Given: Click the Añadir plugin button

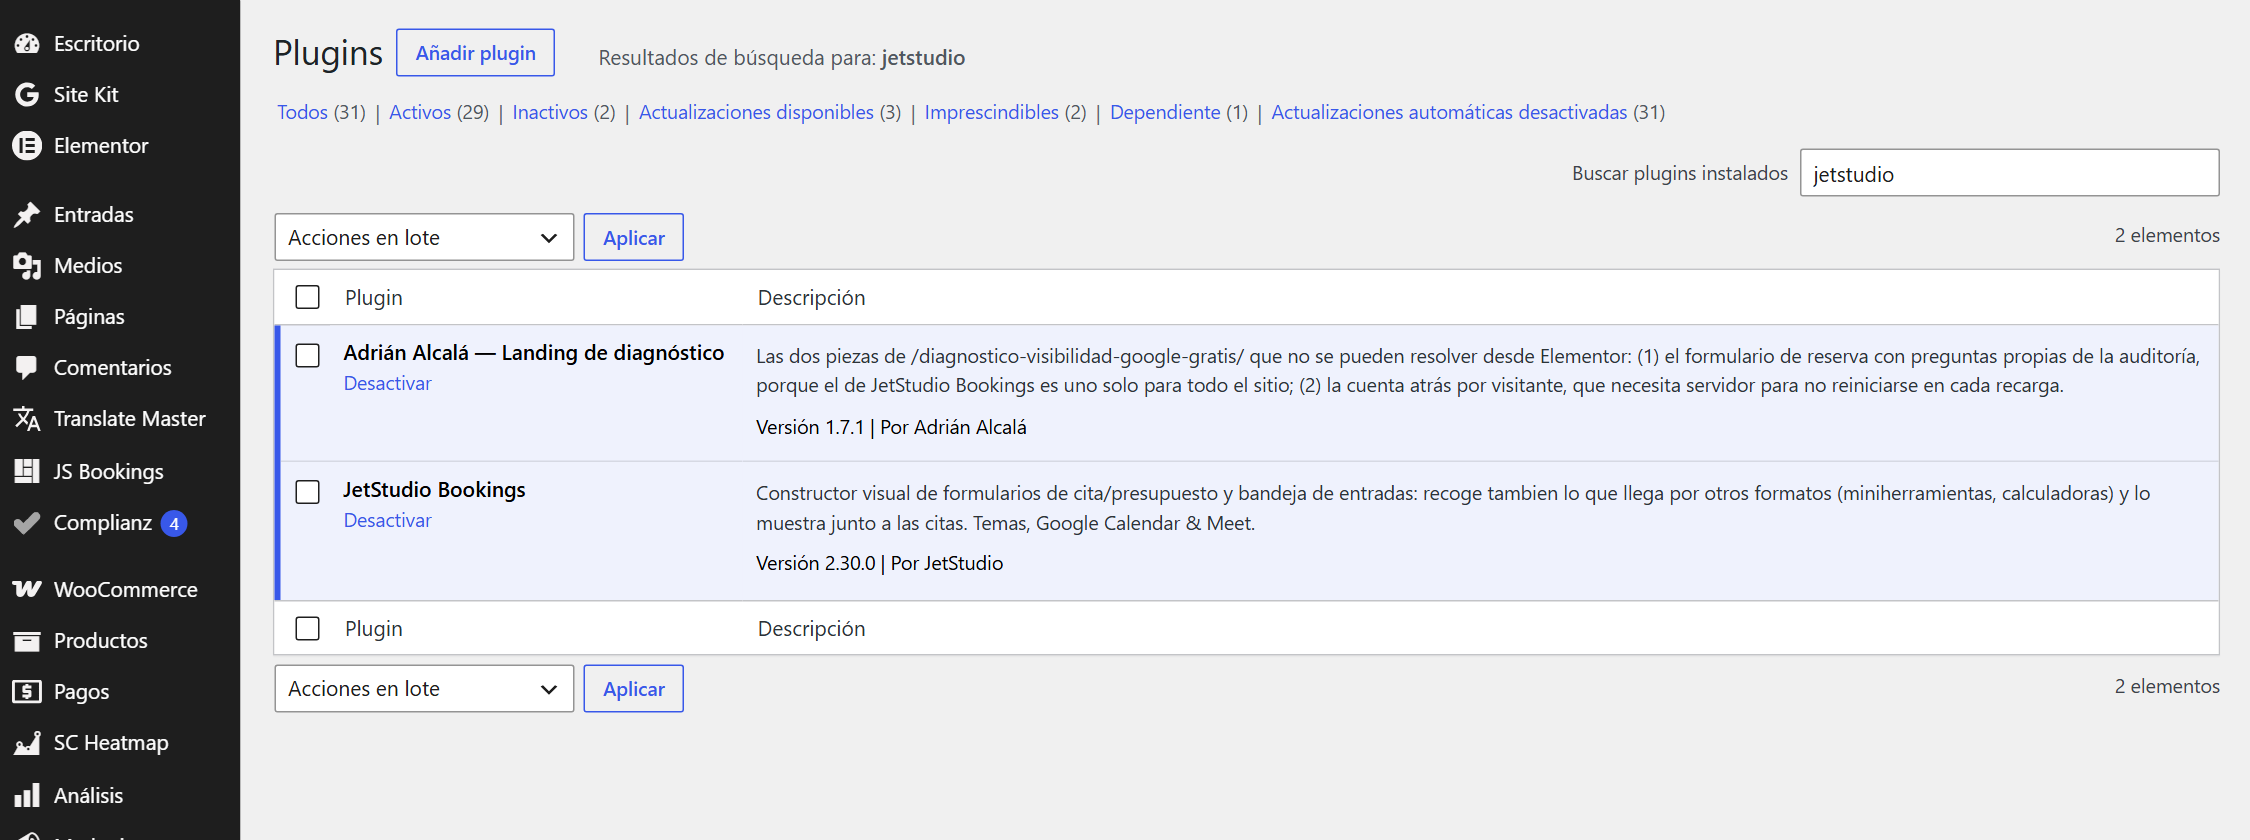Looking at the screenshot, I should [476, 53].
